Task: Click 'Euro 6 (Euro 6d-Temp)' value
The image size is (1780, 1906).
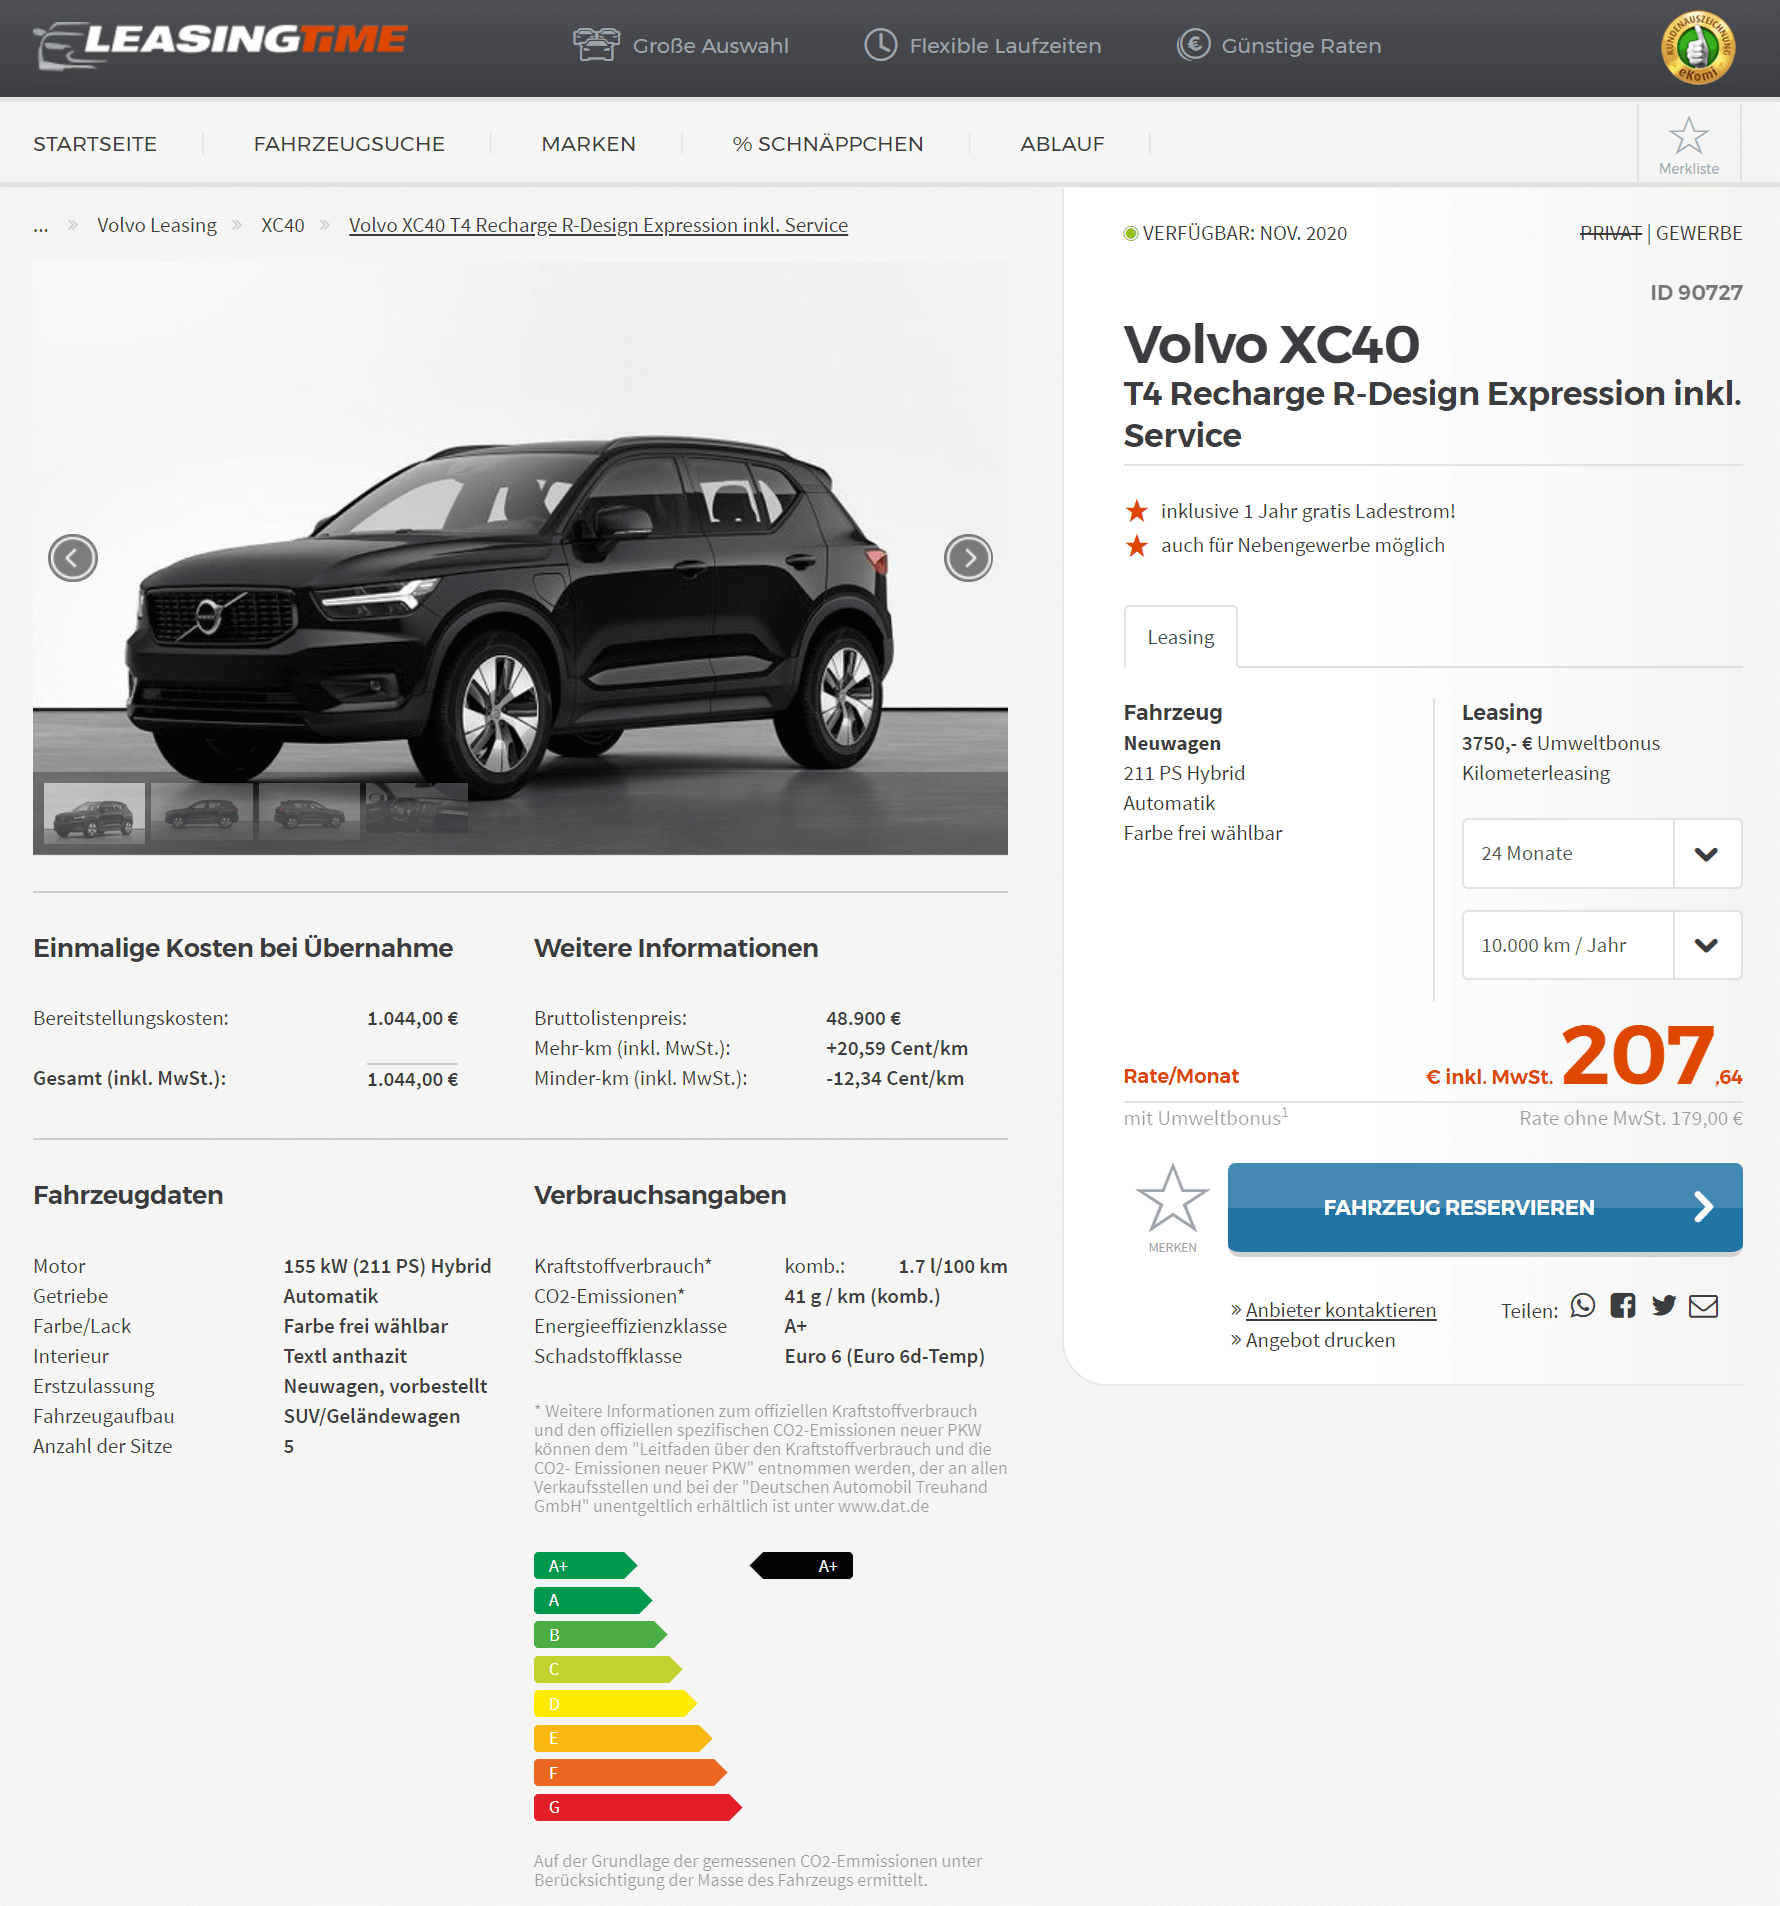Action: click(x=885, y=1356)
